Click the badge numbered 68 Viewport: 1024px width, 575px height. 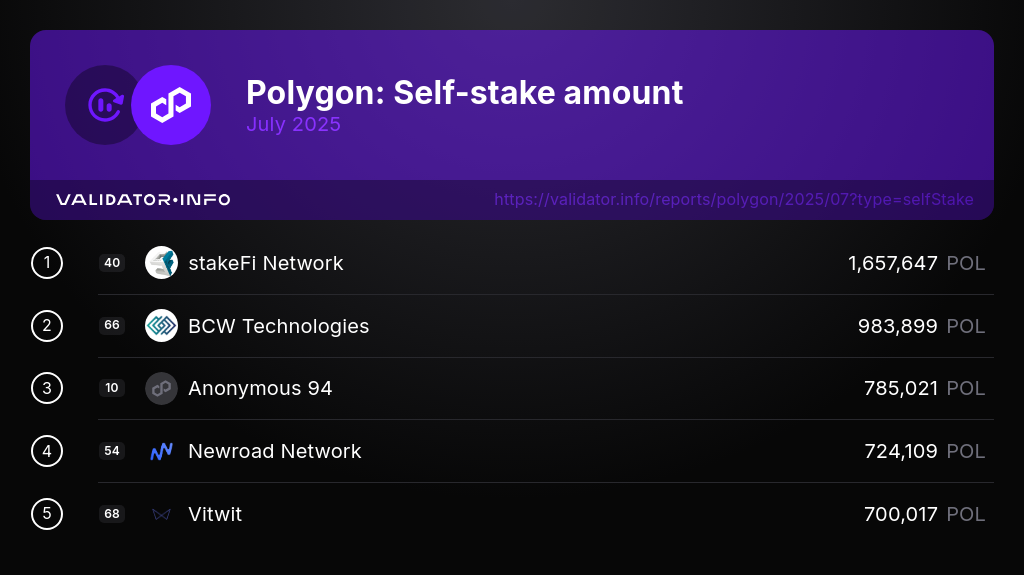point(112,514)
